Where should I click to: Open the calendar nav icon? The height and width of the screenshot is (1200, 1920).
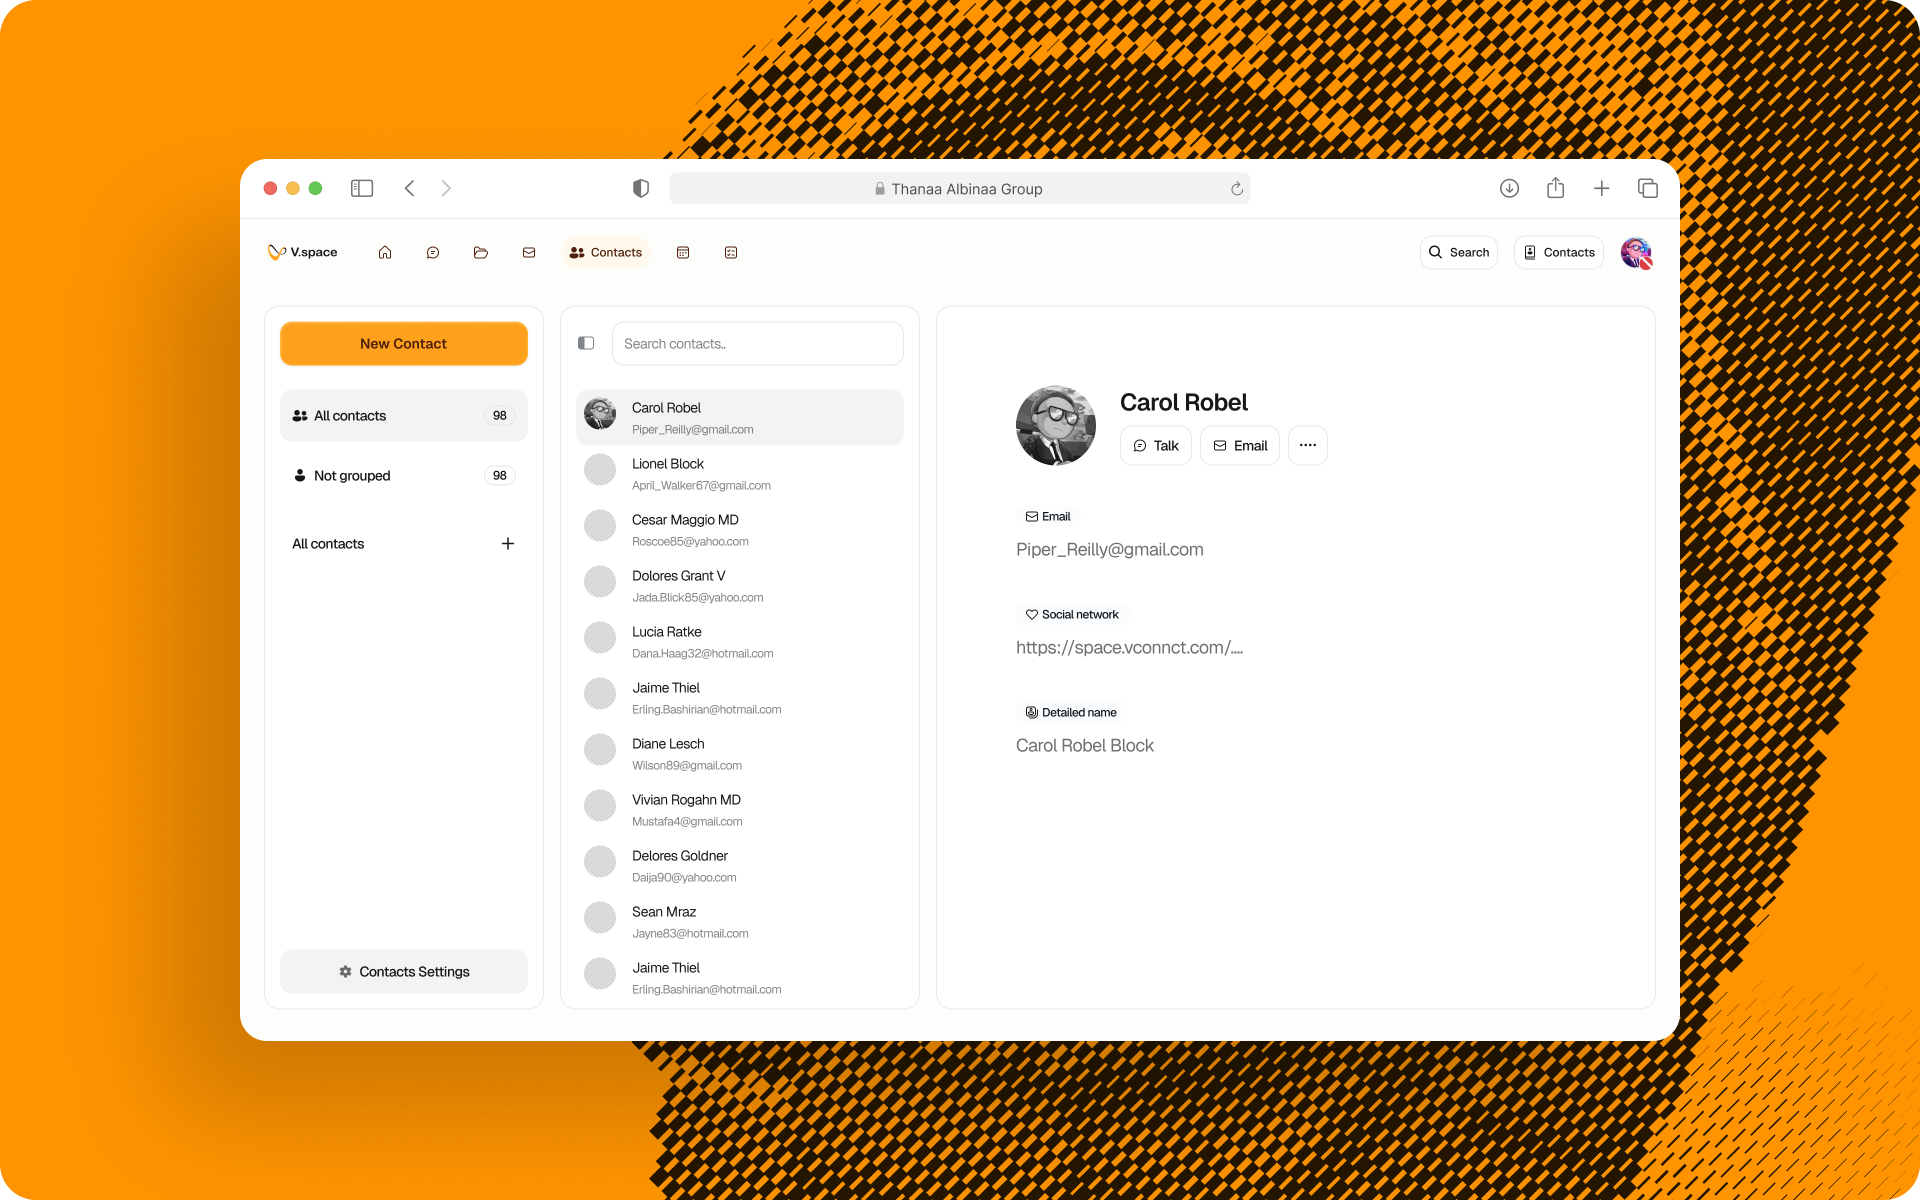[x=683, y=253]
